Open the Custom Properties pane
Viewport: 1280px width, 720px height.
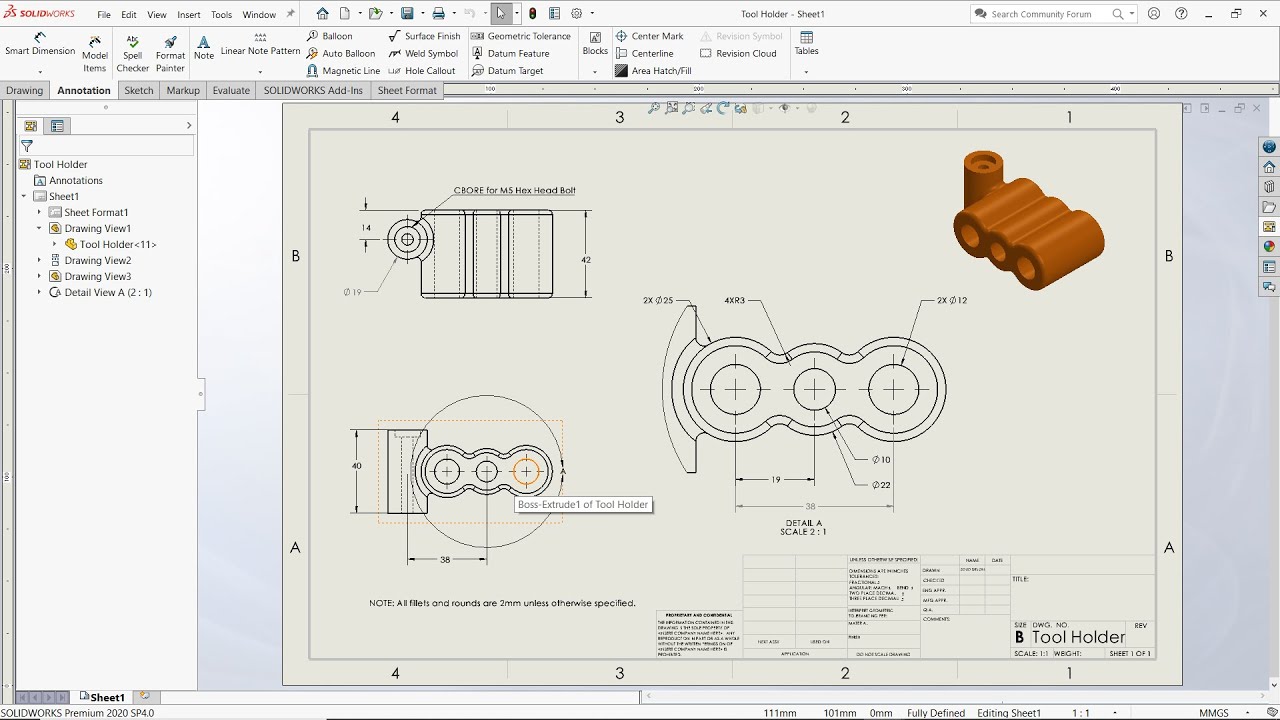pos(1269,267)
